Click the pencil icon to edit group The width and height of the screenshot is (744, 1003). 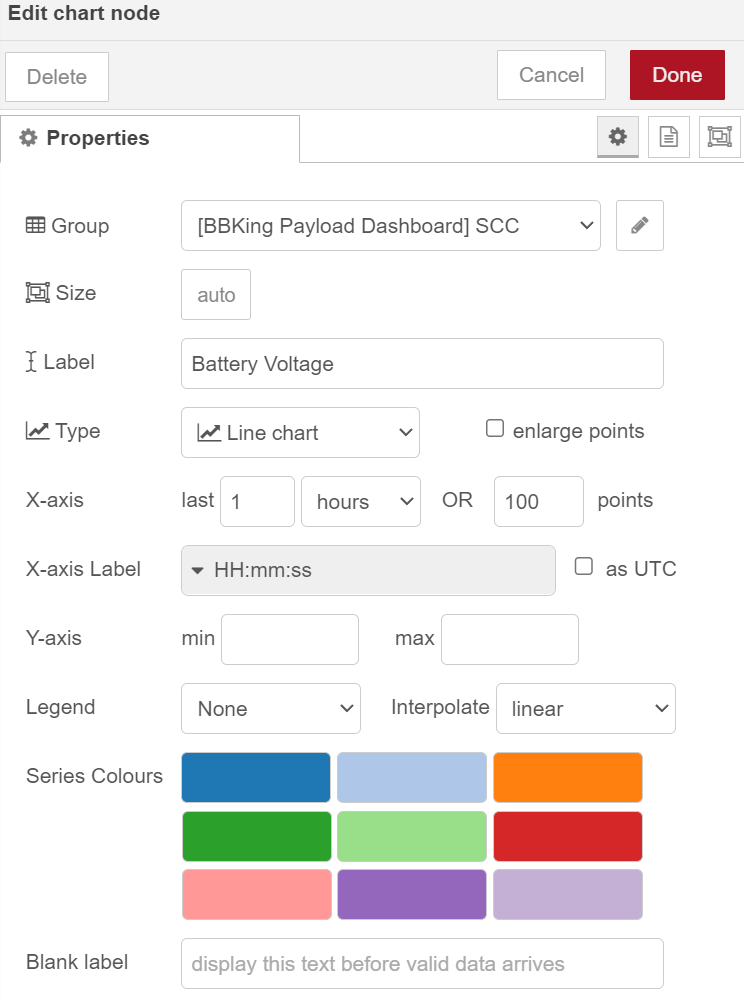point(640,226)
